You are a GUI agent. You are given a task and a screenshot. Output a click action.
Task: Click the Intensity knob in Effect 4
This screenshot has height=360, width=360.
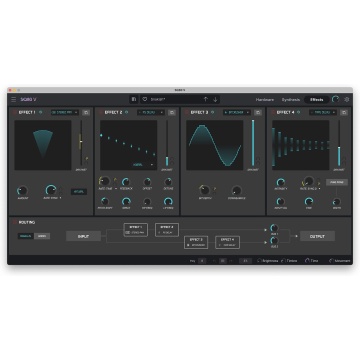pyautogui.click(x=281, y=182)
